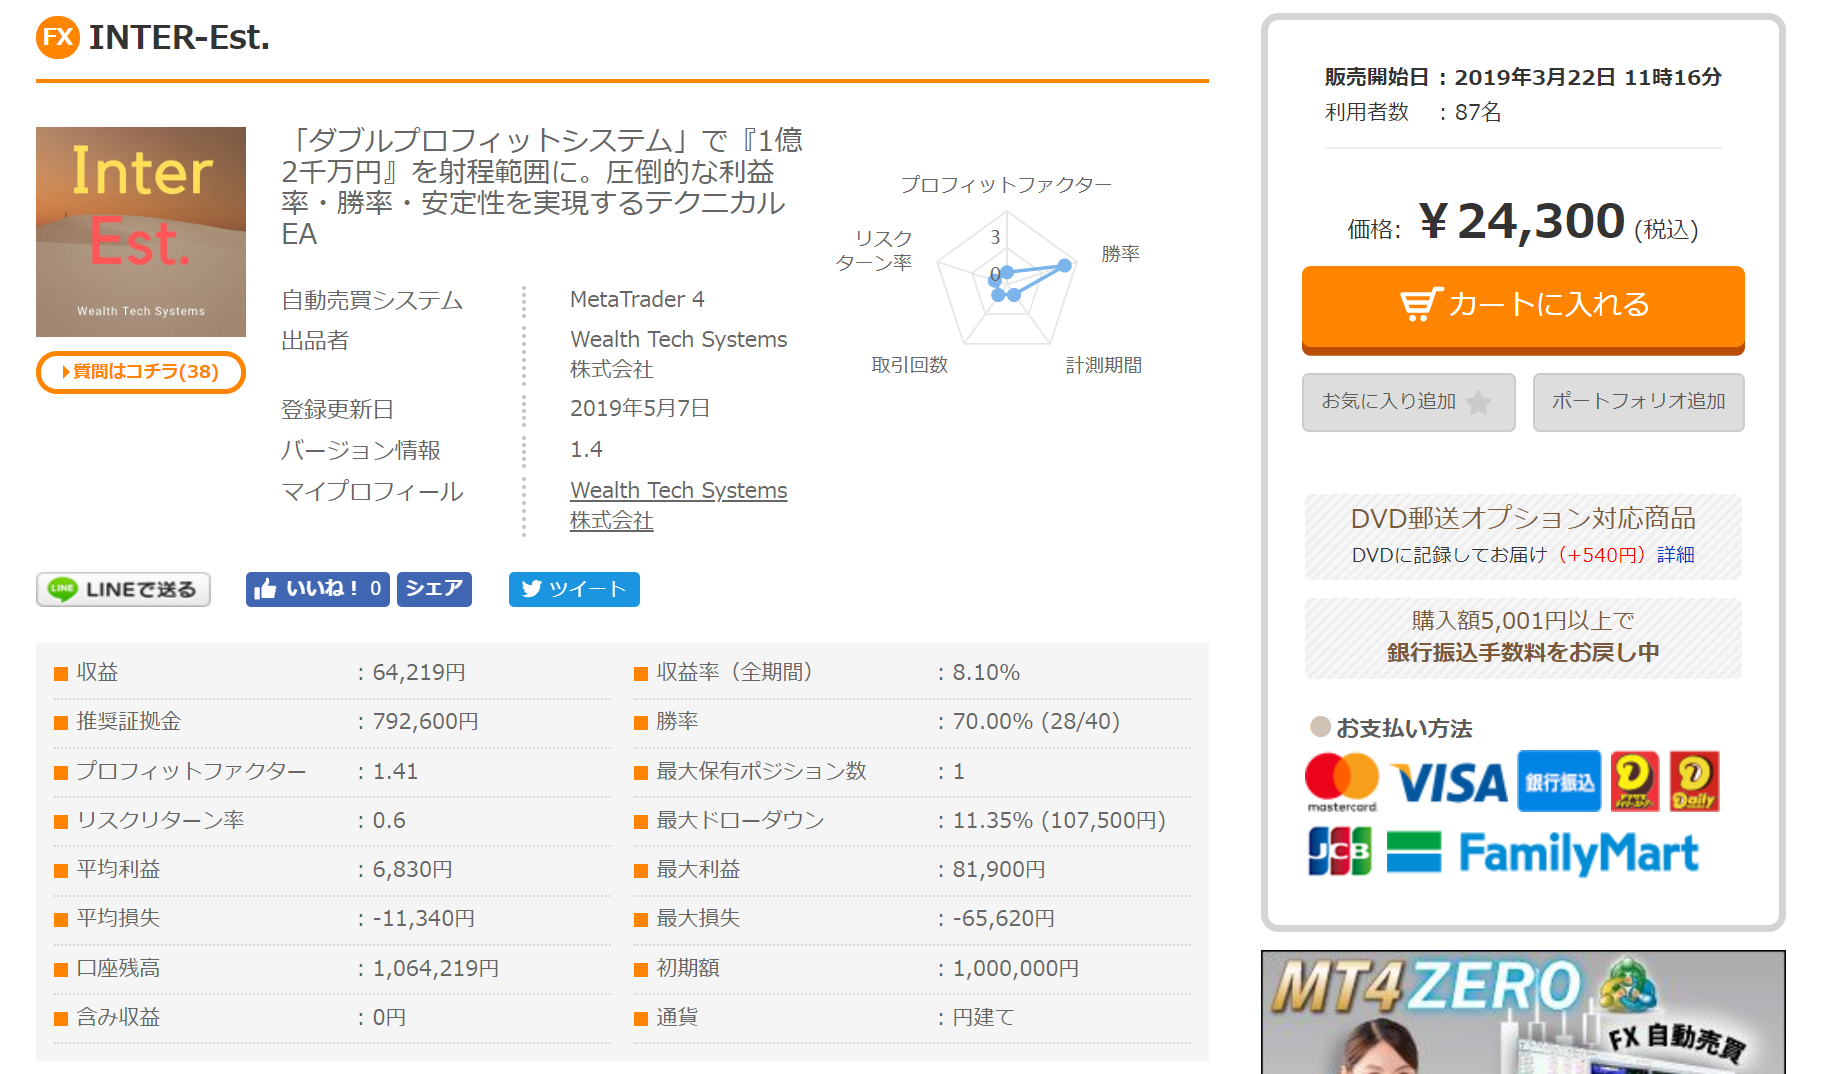Screen dimensions: 1830x1074
Task: Click the ポートフォリオ追加 button
Action: point(1639,402)
